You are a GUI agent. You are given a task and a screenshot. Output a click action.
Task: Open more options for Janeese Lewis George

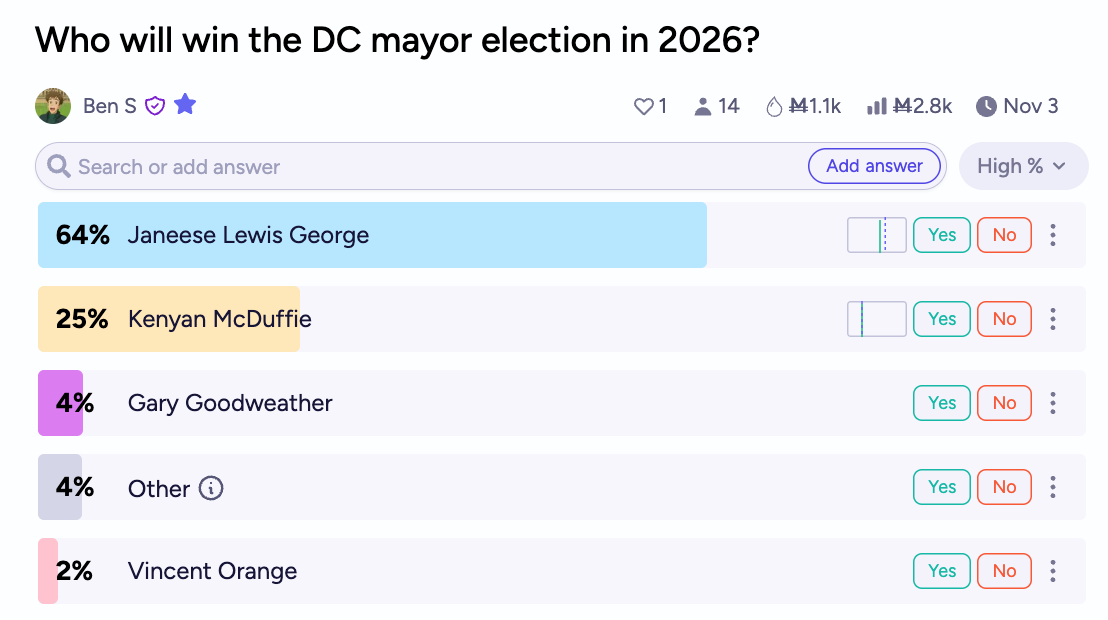point(1052,235)
